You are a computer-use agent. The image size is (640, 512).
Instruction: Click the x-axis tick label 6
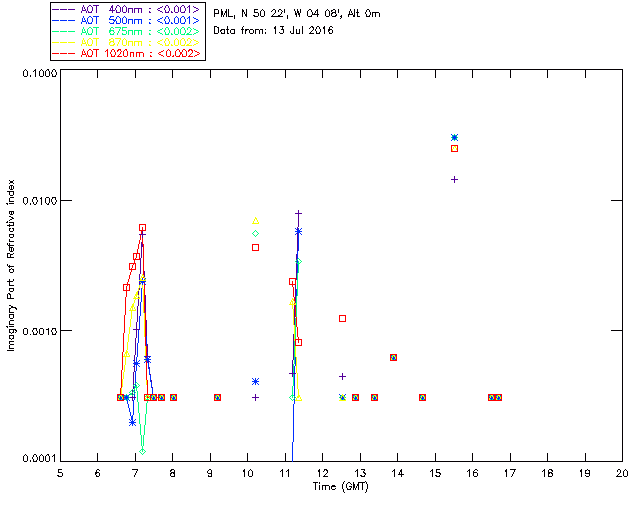tap(98, 473)
